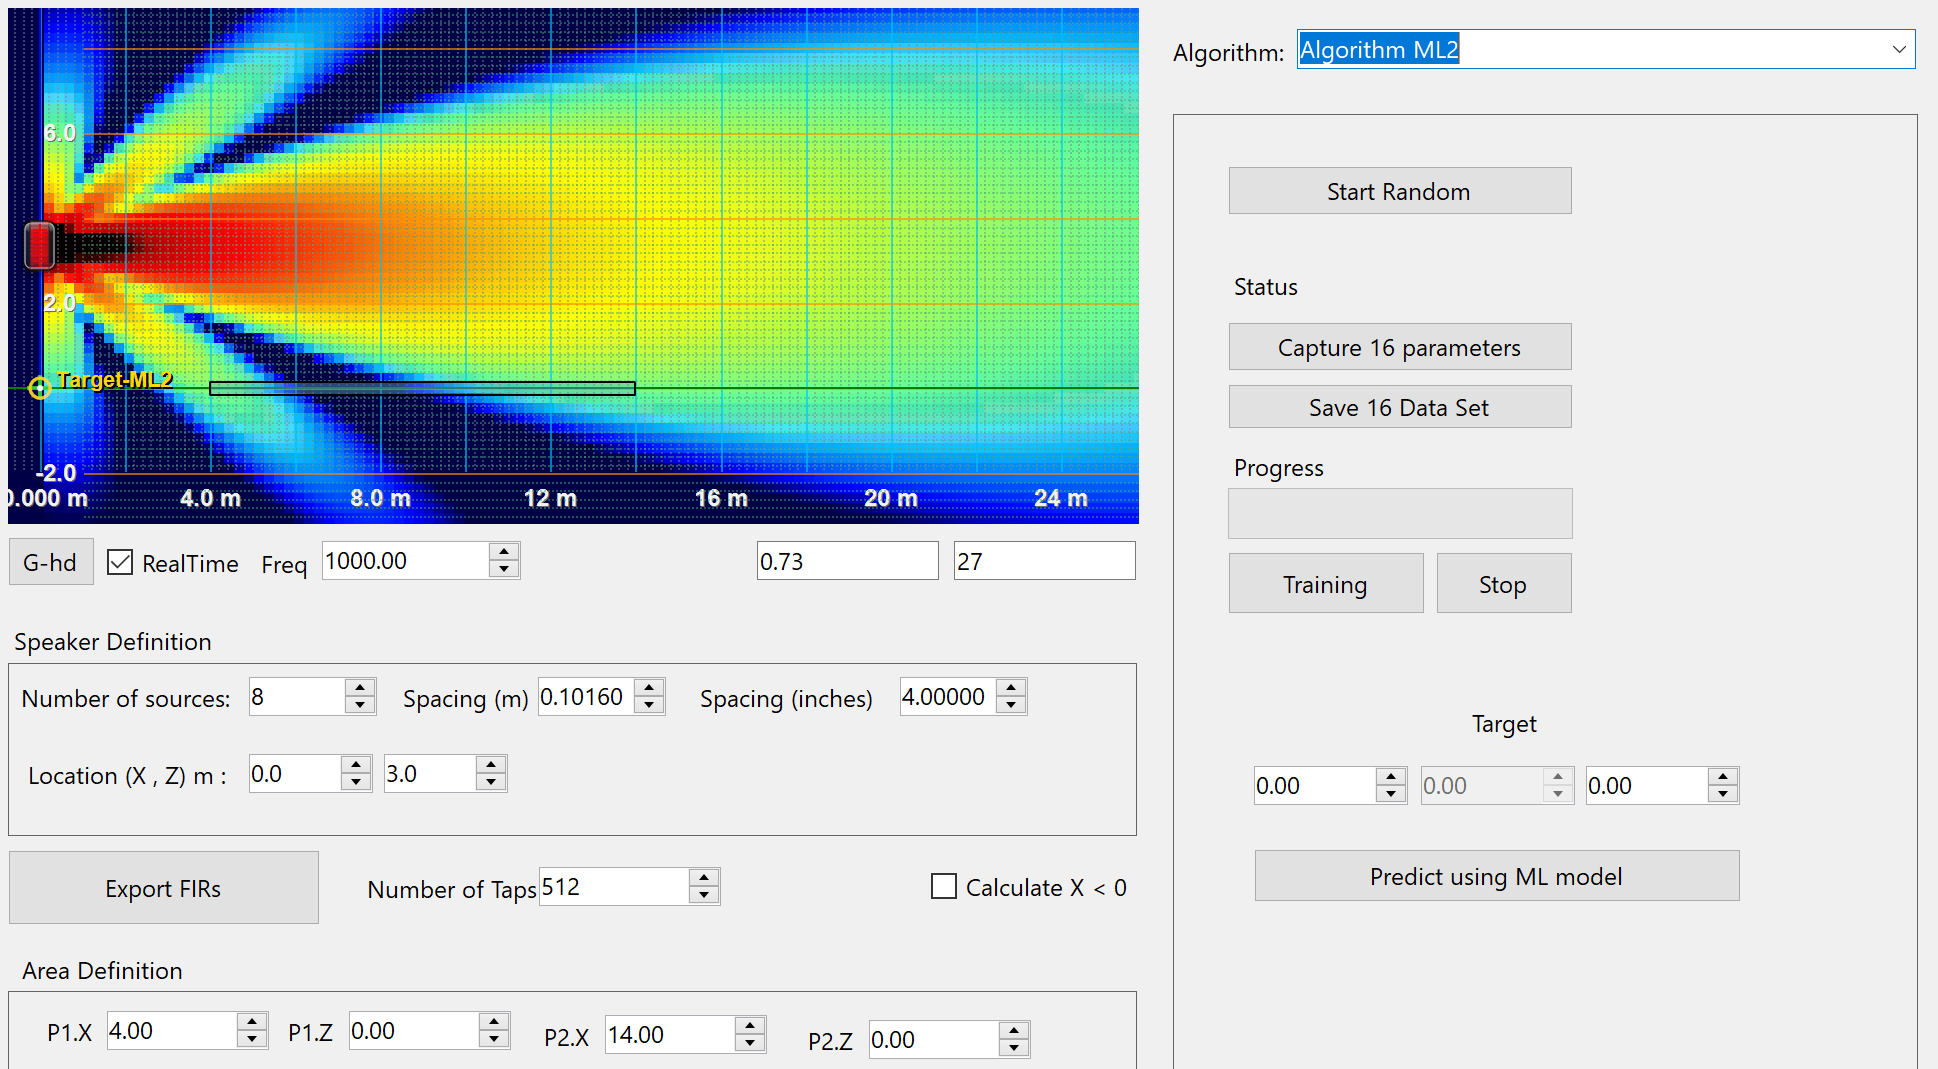
Task: Increase Number of Taps with up arrow
Action: click(x=704, y=878)
